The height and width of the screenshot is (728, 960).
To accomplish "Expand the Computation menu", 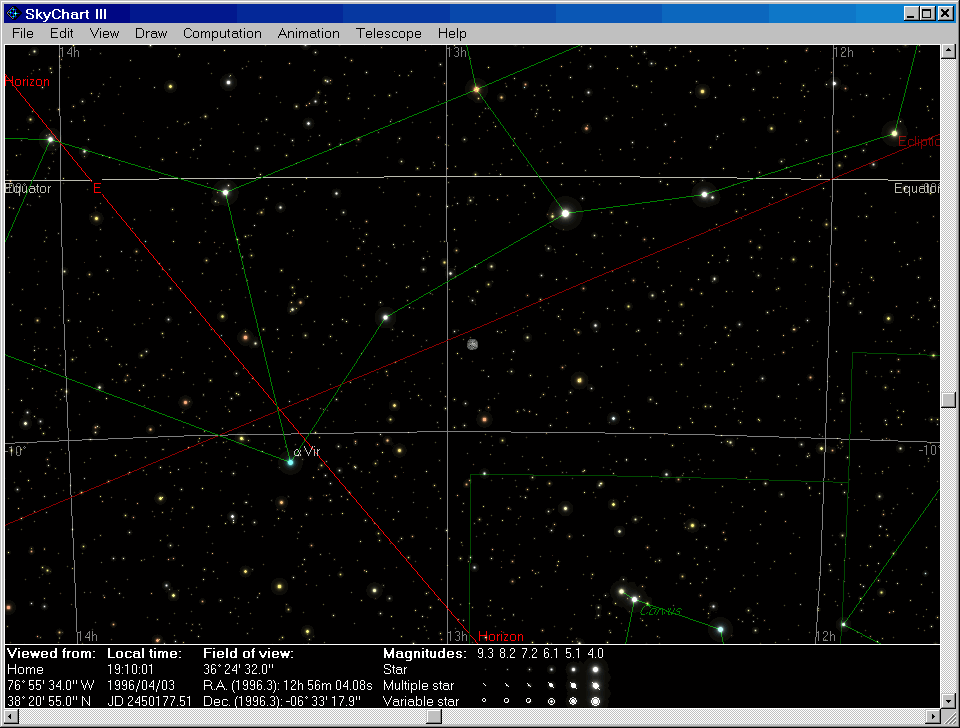I will point(222,33).
